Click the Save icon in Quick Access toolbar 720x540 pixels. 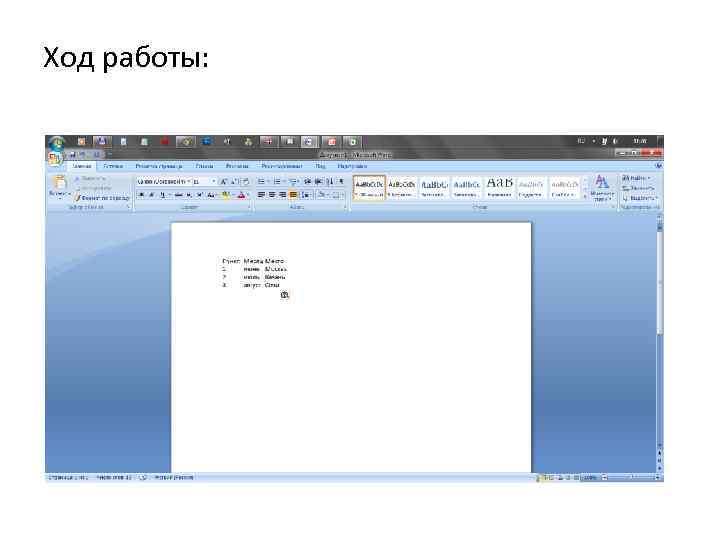pos(73,155)
